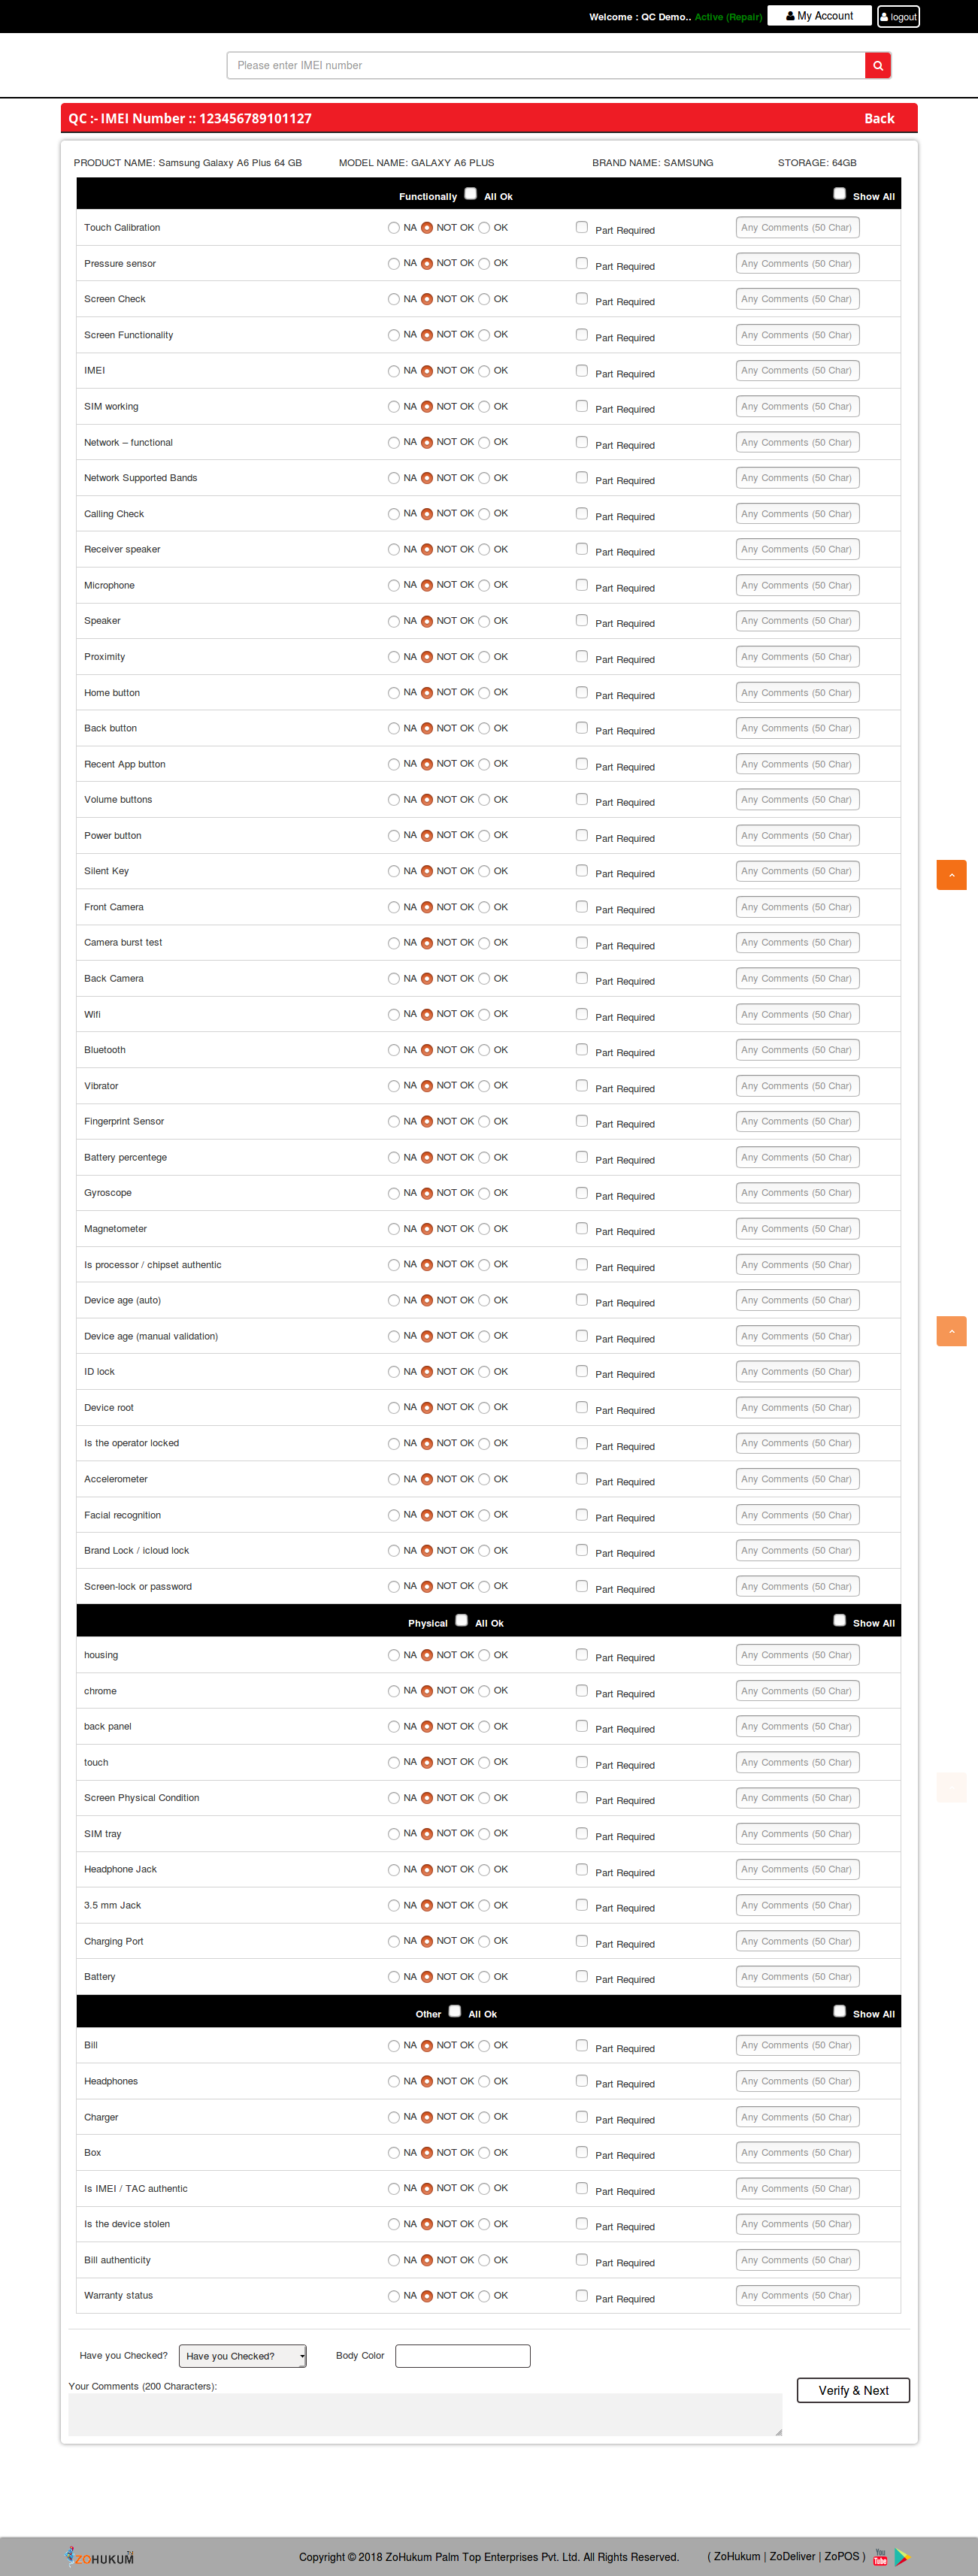This screenshot has height=2576, width=978.
Task: Click the red search magnifier icon
Action: (877, 66)
